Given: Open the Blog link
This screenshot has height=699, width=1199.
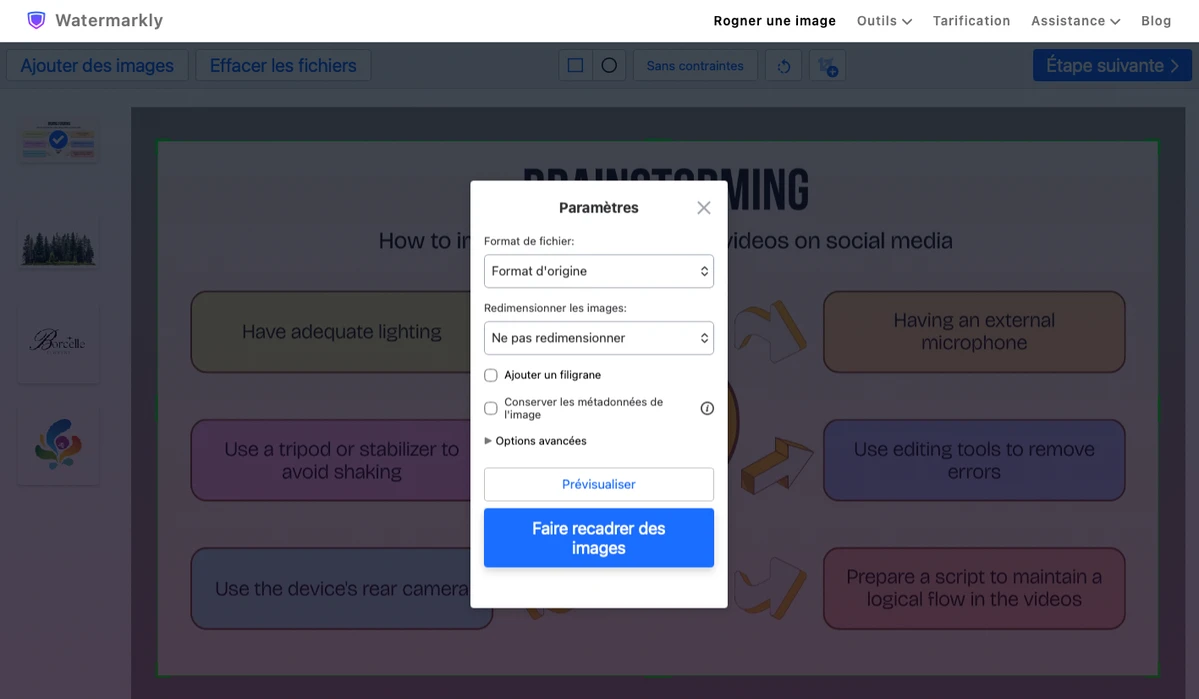Looking at the screenshot, I should click(1155, 21).
